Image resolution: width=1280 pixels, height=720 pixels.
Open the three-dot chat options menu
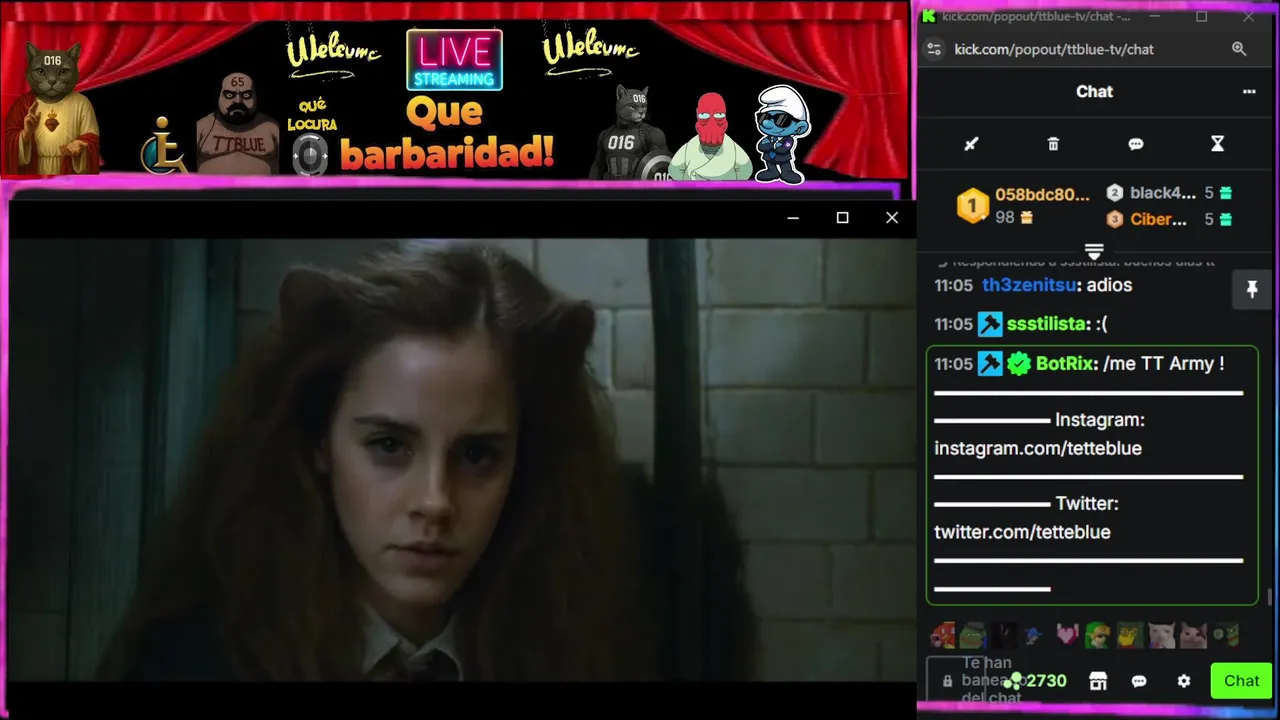click(x=1249, y=91)
